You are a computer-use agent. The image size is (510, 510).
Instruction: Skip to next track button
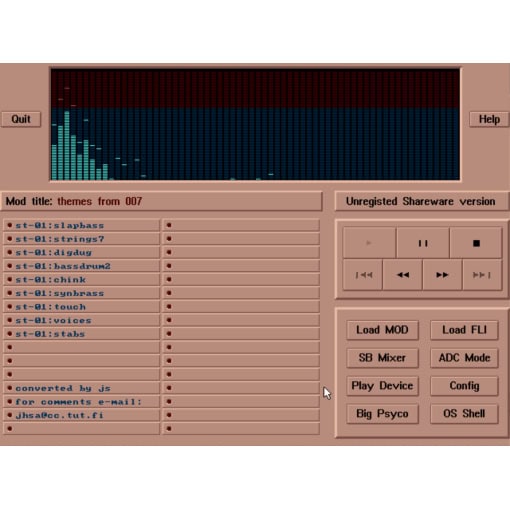tap(482, 275)
